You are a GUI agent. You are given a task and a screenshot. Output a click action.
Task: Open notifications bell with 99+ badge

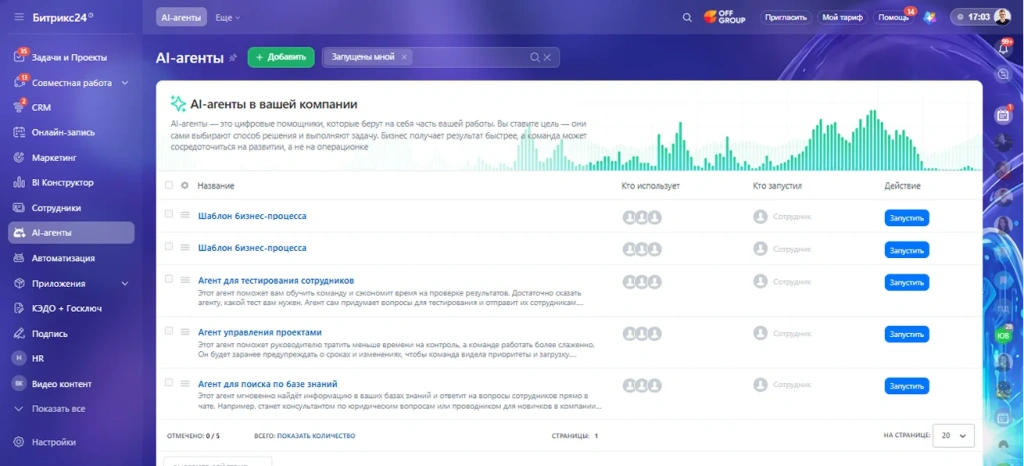click(1004, 49)
